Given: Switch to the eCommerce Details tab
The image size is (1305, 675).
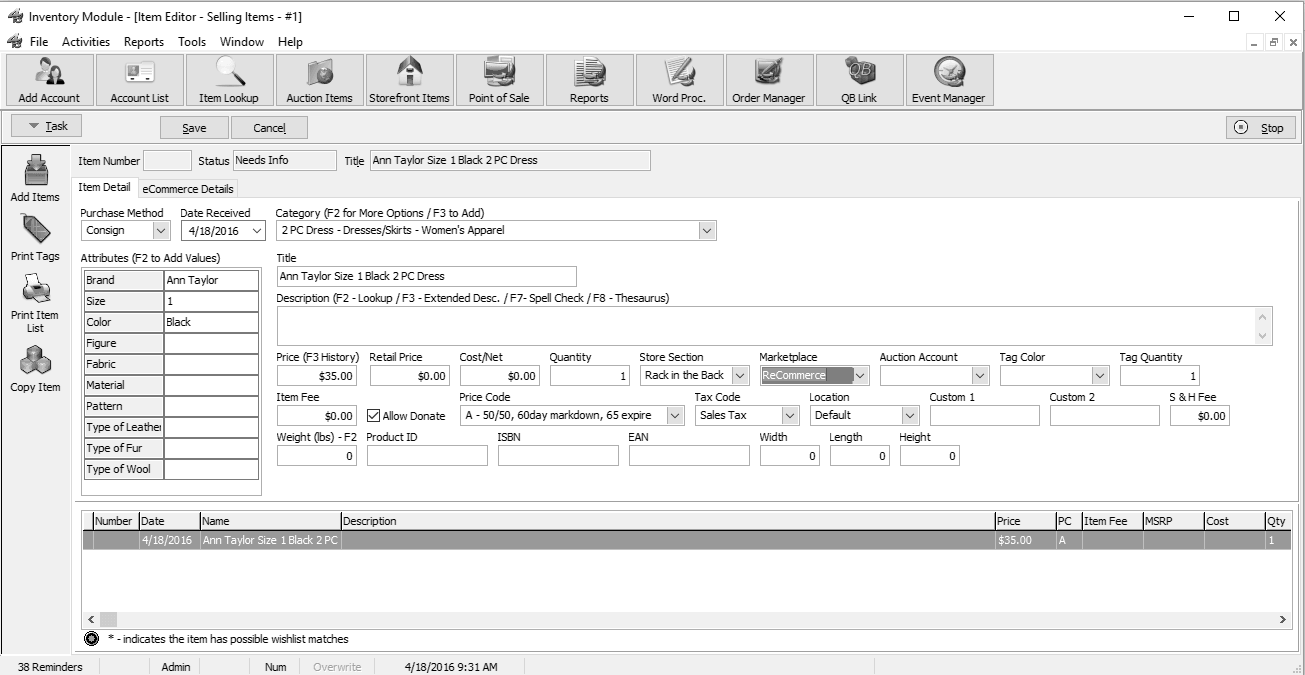Looking at the screenshot, I should pos(188,189).
